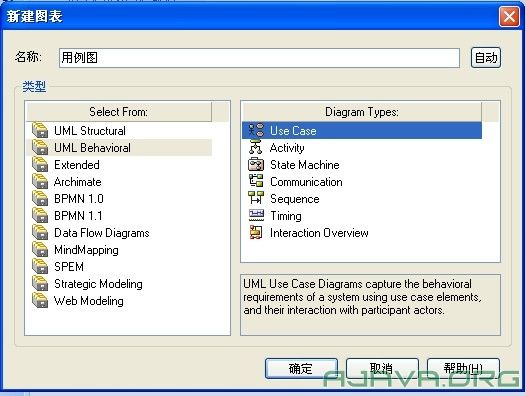
Task: Open help via the 帮助(H) button
Action: pos(463,368)
